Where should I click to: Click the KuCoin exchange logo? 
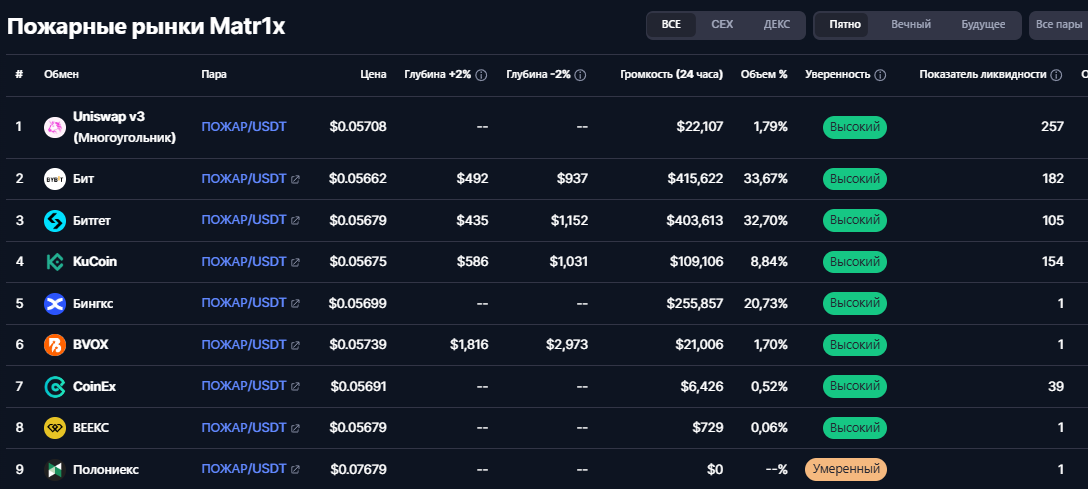tap(55, 262)
